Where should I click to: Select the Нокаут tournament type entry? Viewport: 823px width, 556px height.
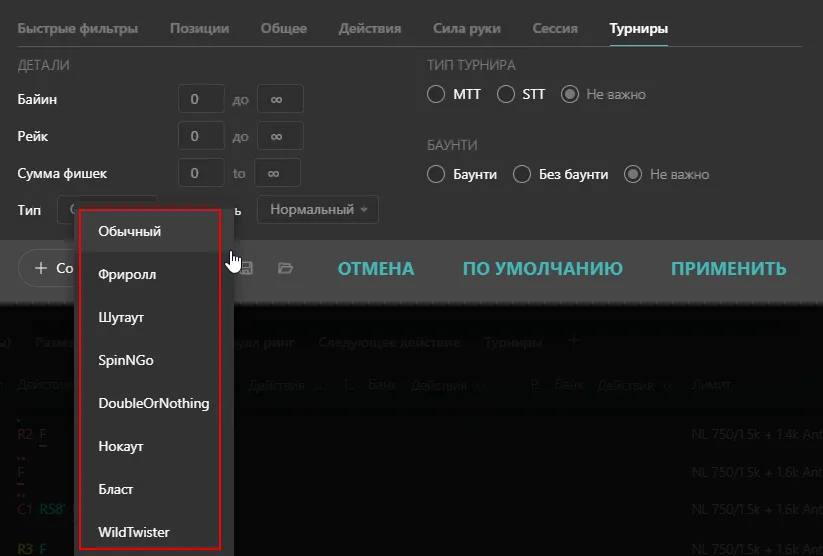click(x=121, y=446)
